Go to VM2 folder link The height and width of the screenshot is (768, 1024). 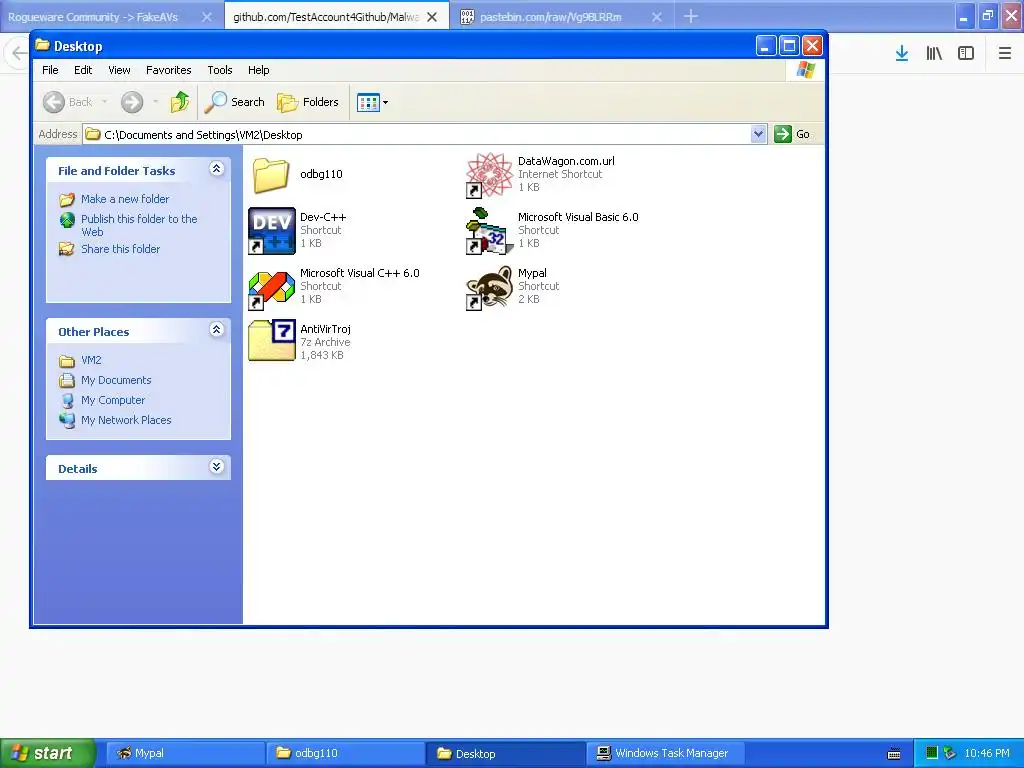coord(91,360)
